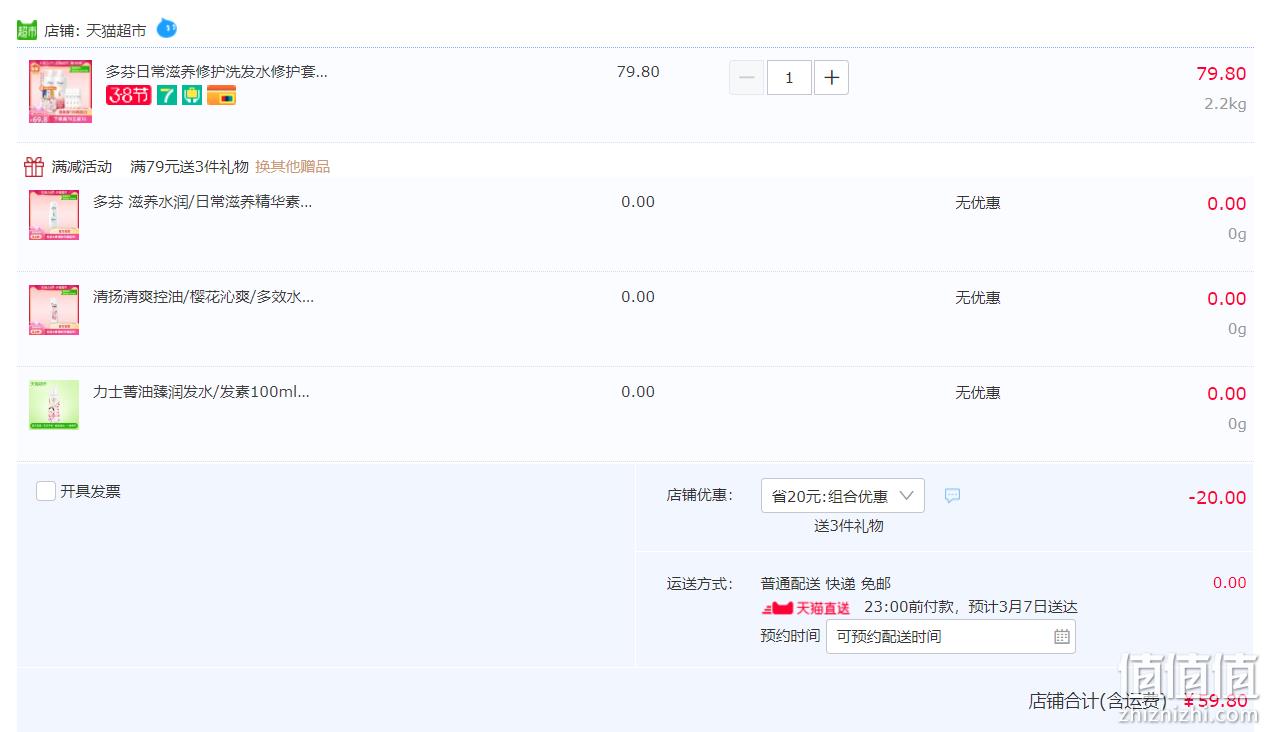Click the 38节 promotion badge
The width and height of the screenshot is (1268, 732).
pos(129,95)
